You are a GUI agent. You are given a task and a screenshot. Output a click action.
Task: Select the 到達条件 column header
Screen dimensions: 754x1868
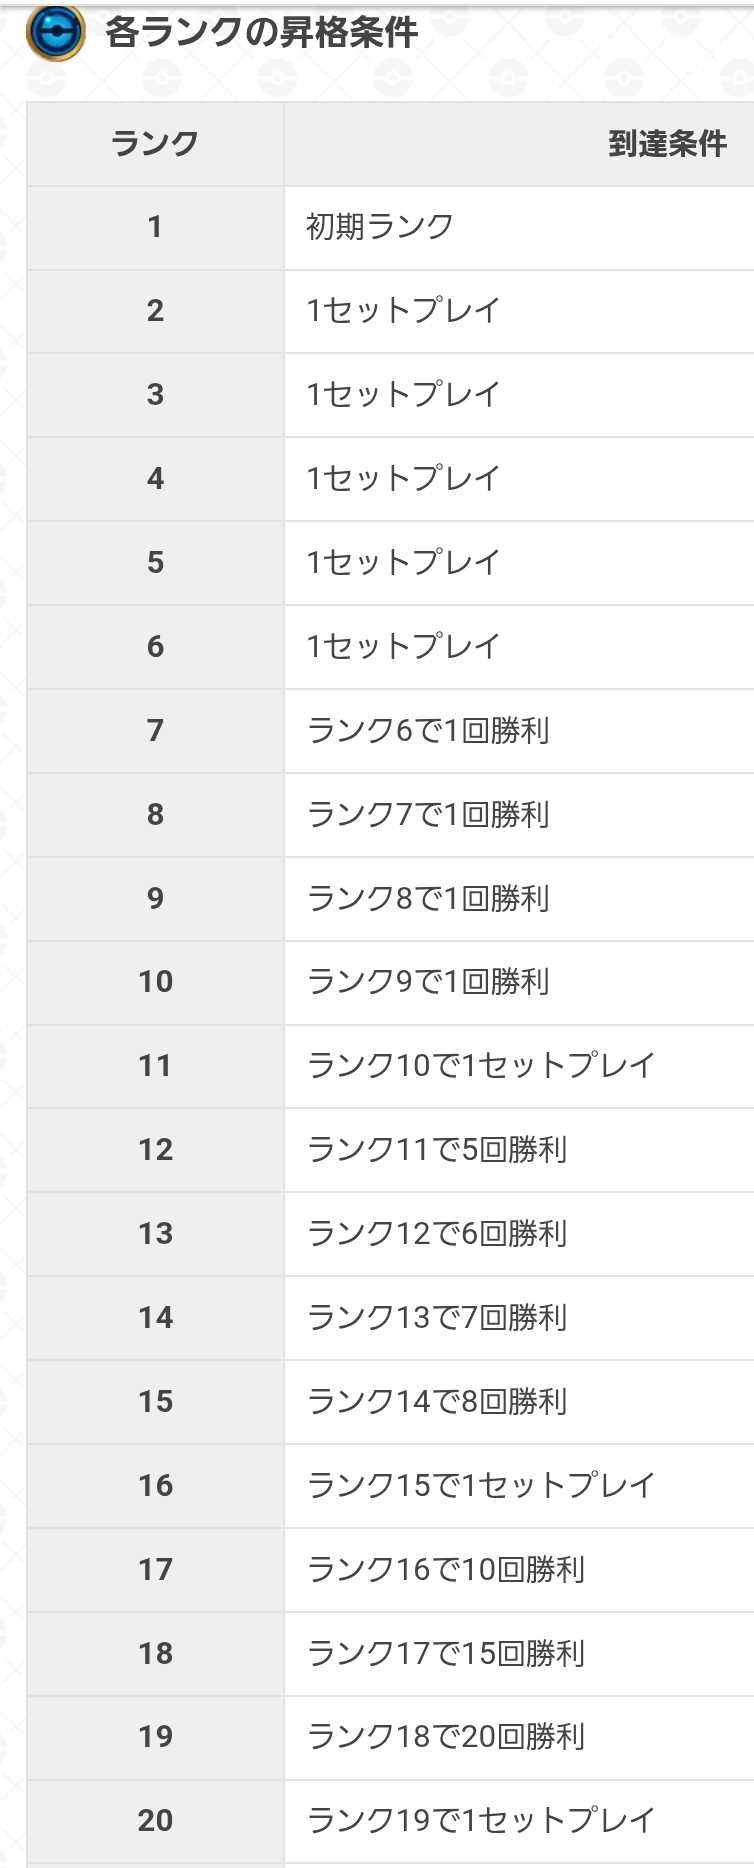667,144
